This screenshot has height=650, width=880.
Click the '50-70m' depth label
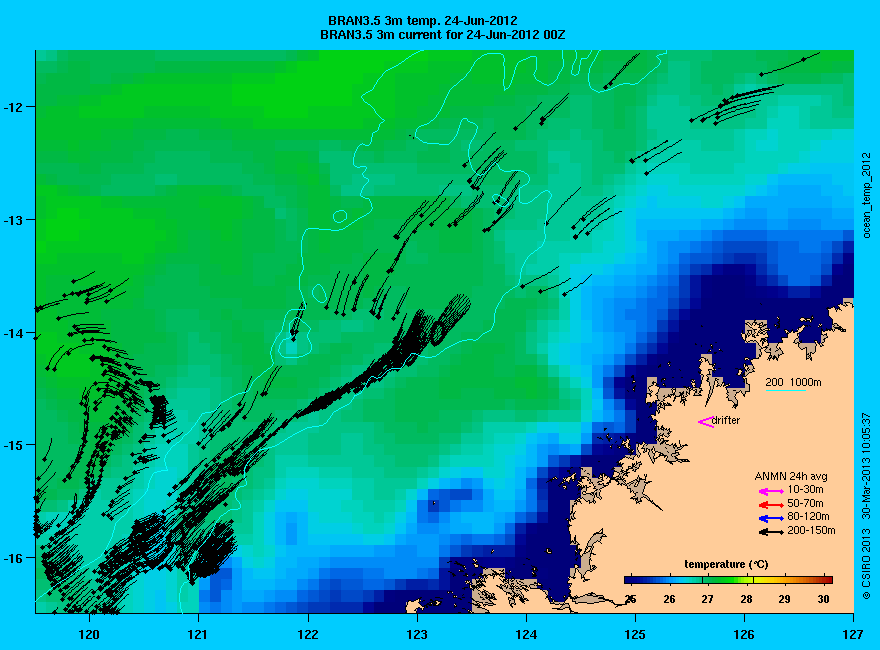coord(805,503)
